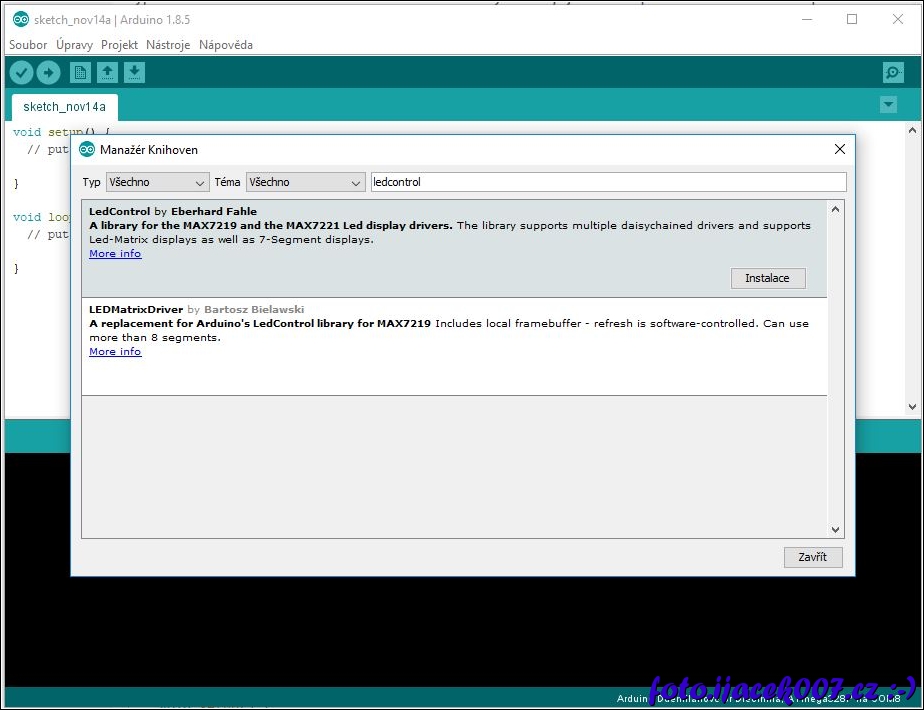The height and width of the screenshot is (710, 924).
Task: Open More info link for LEDMatrixDriver
Action: 115,352
